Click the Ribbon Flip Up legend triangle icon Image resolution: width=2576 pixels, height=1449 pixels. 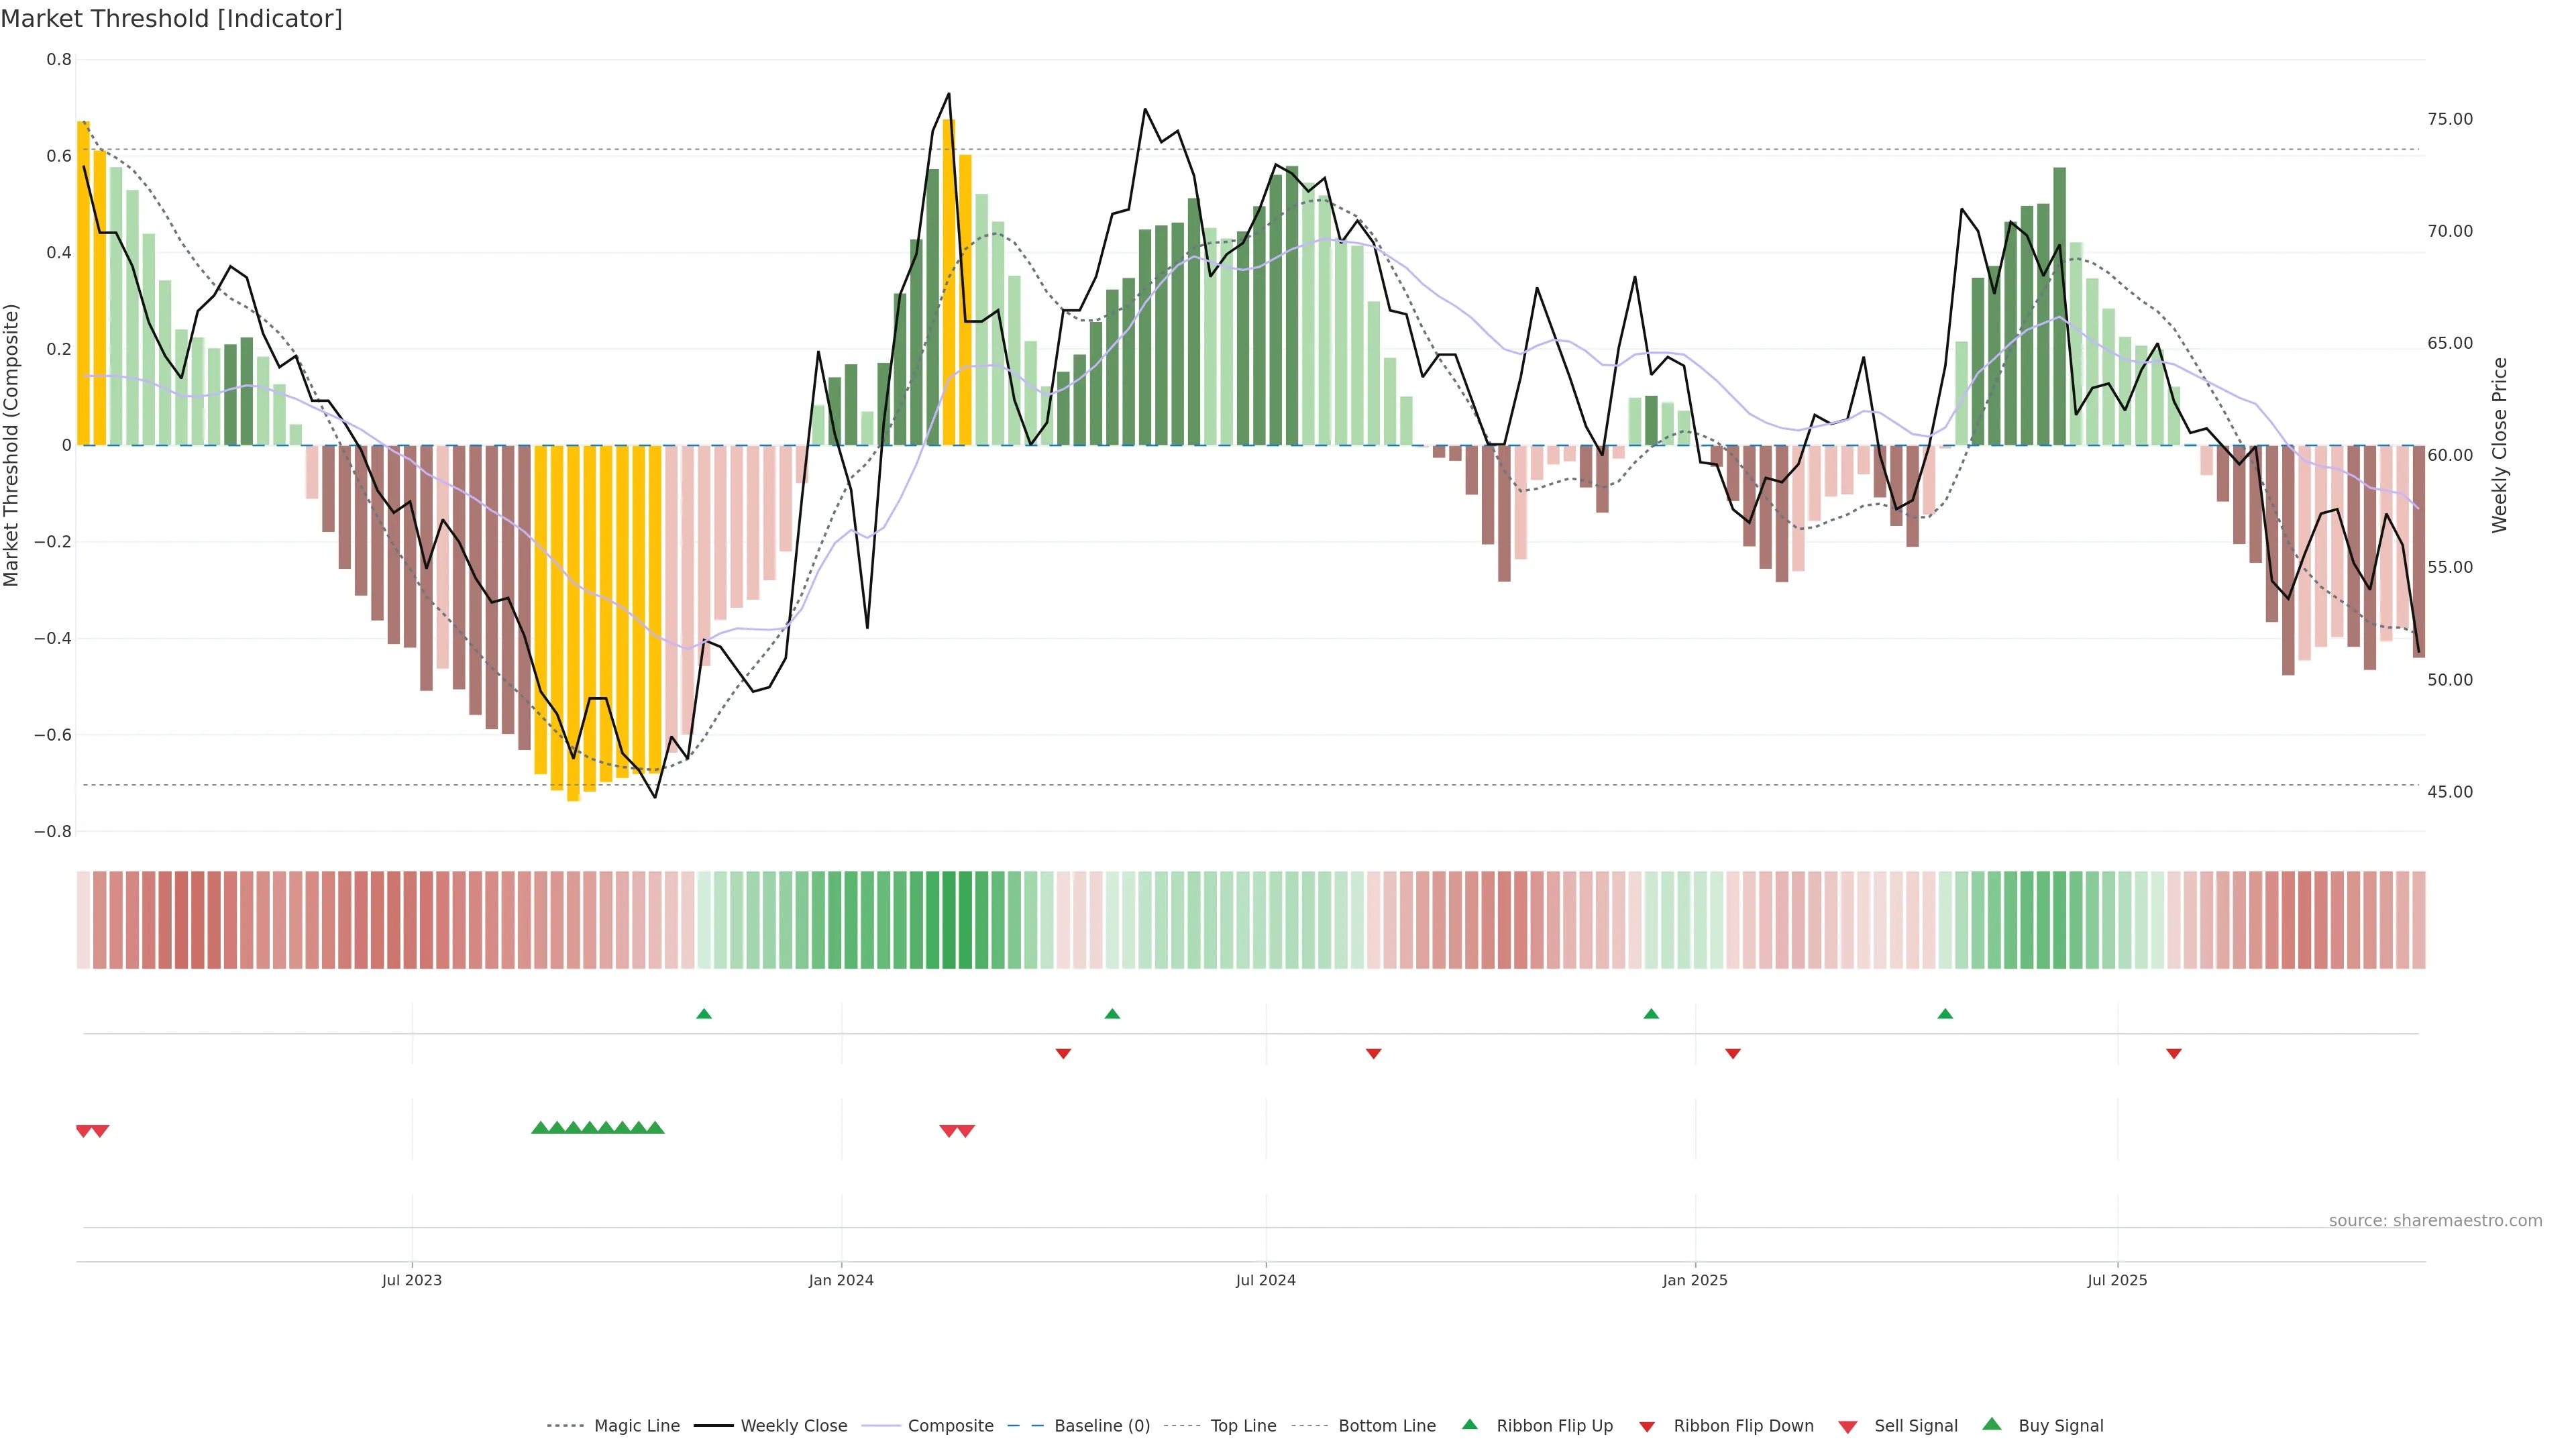tap(1469, 1424)
